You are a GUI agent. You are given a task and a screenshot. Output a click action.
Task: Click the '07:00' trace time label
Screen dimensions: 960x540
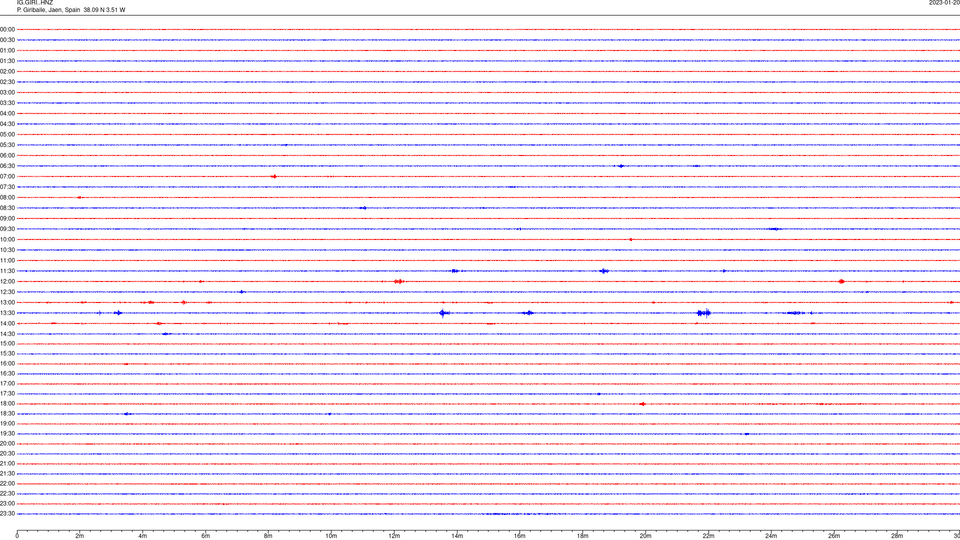(x=7, y=176)
